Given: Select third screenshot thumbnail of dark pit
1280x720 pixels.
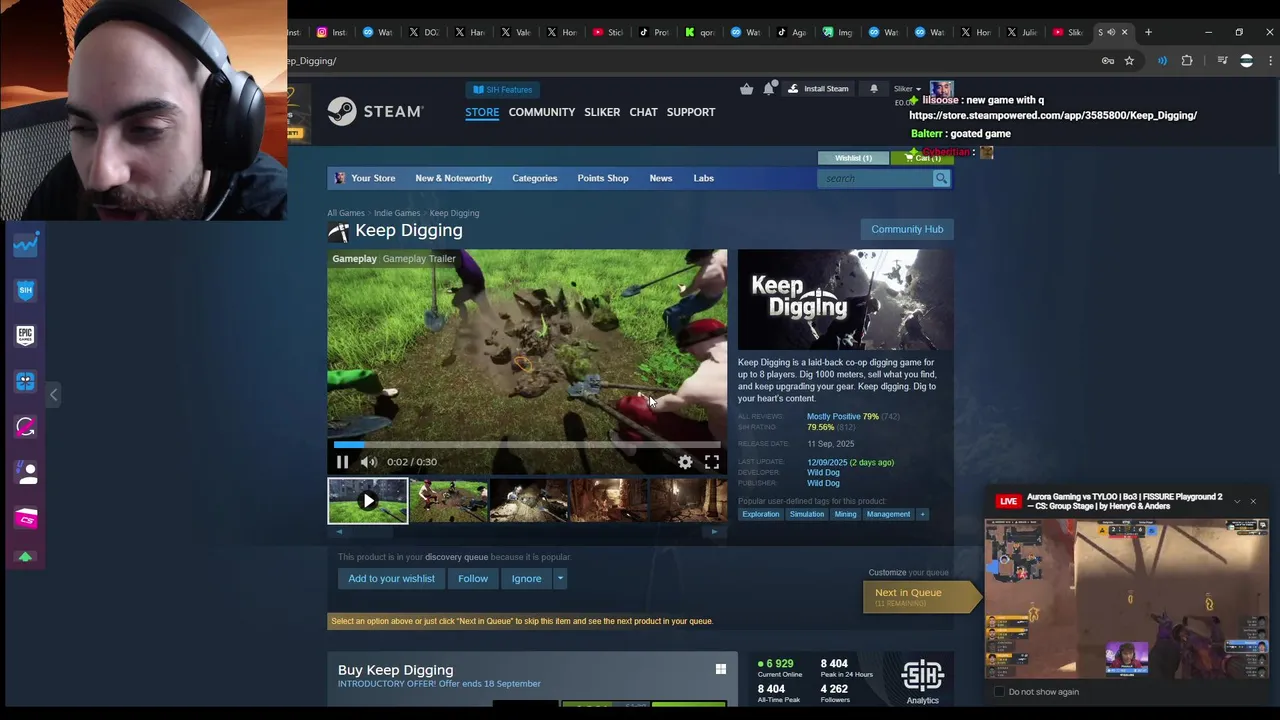Looking at the screenshot, I should point(528,501).
